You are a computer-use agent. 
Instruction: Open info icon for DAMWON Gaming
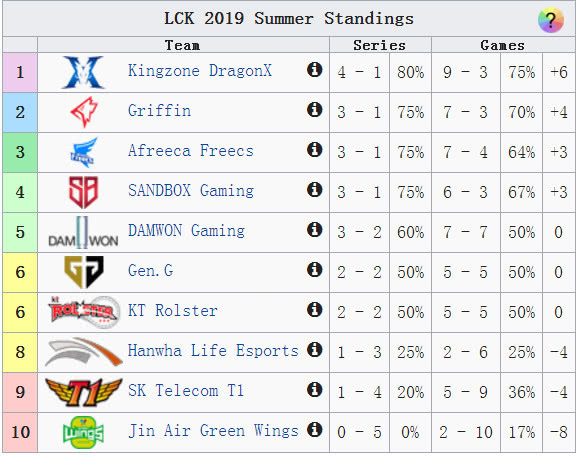314,229
